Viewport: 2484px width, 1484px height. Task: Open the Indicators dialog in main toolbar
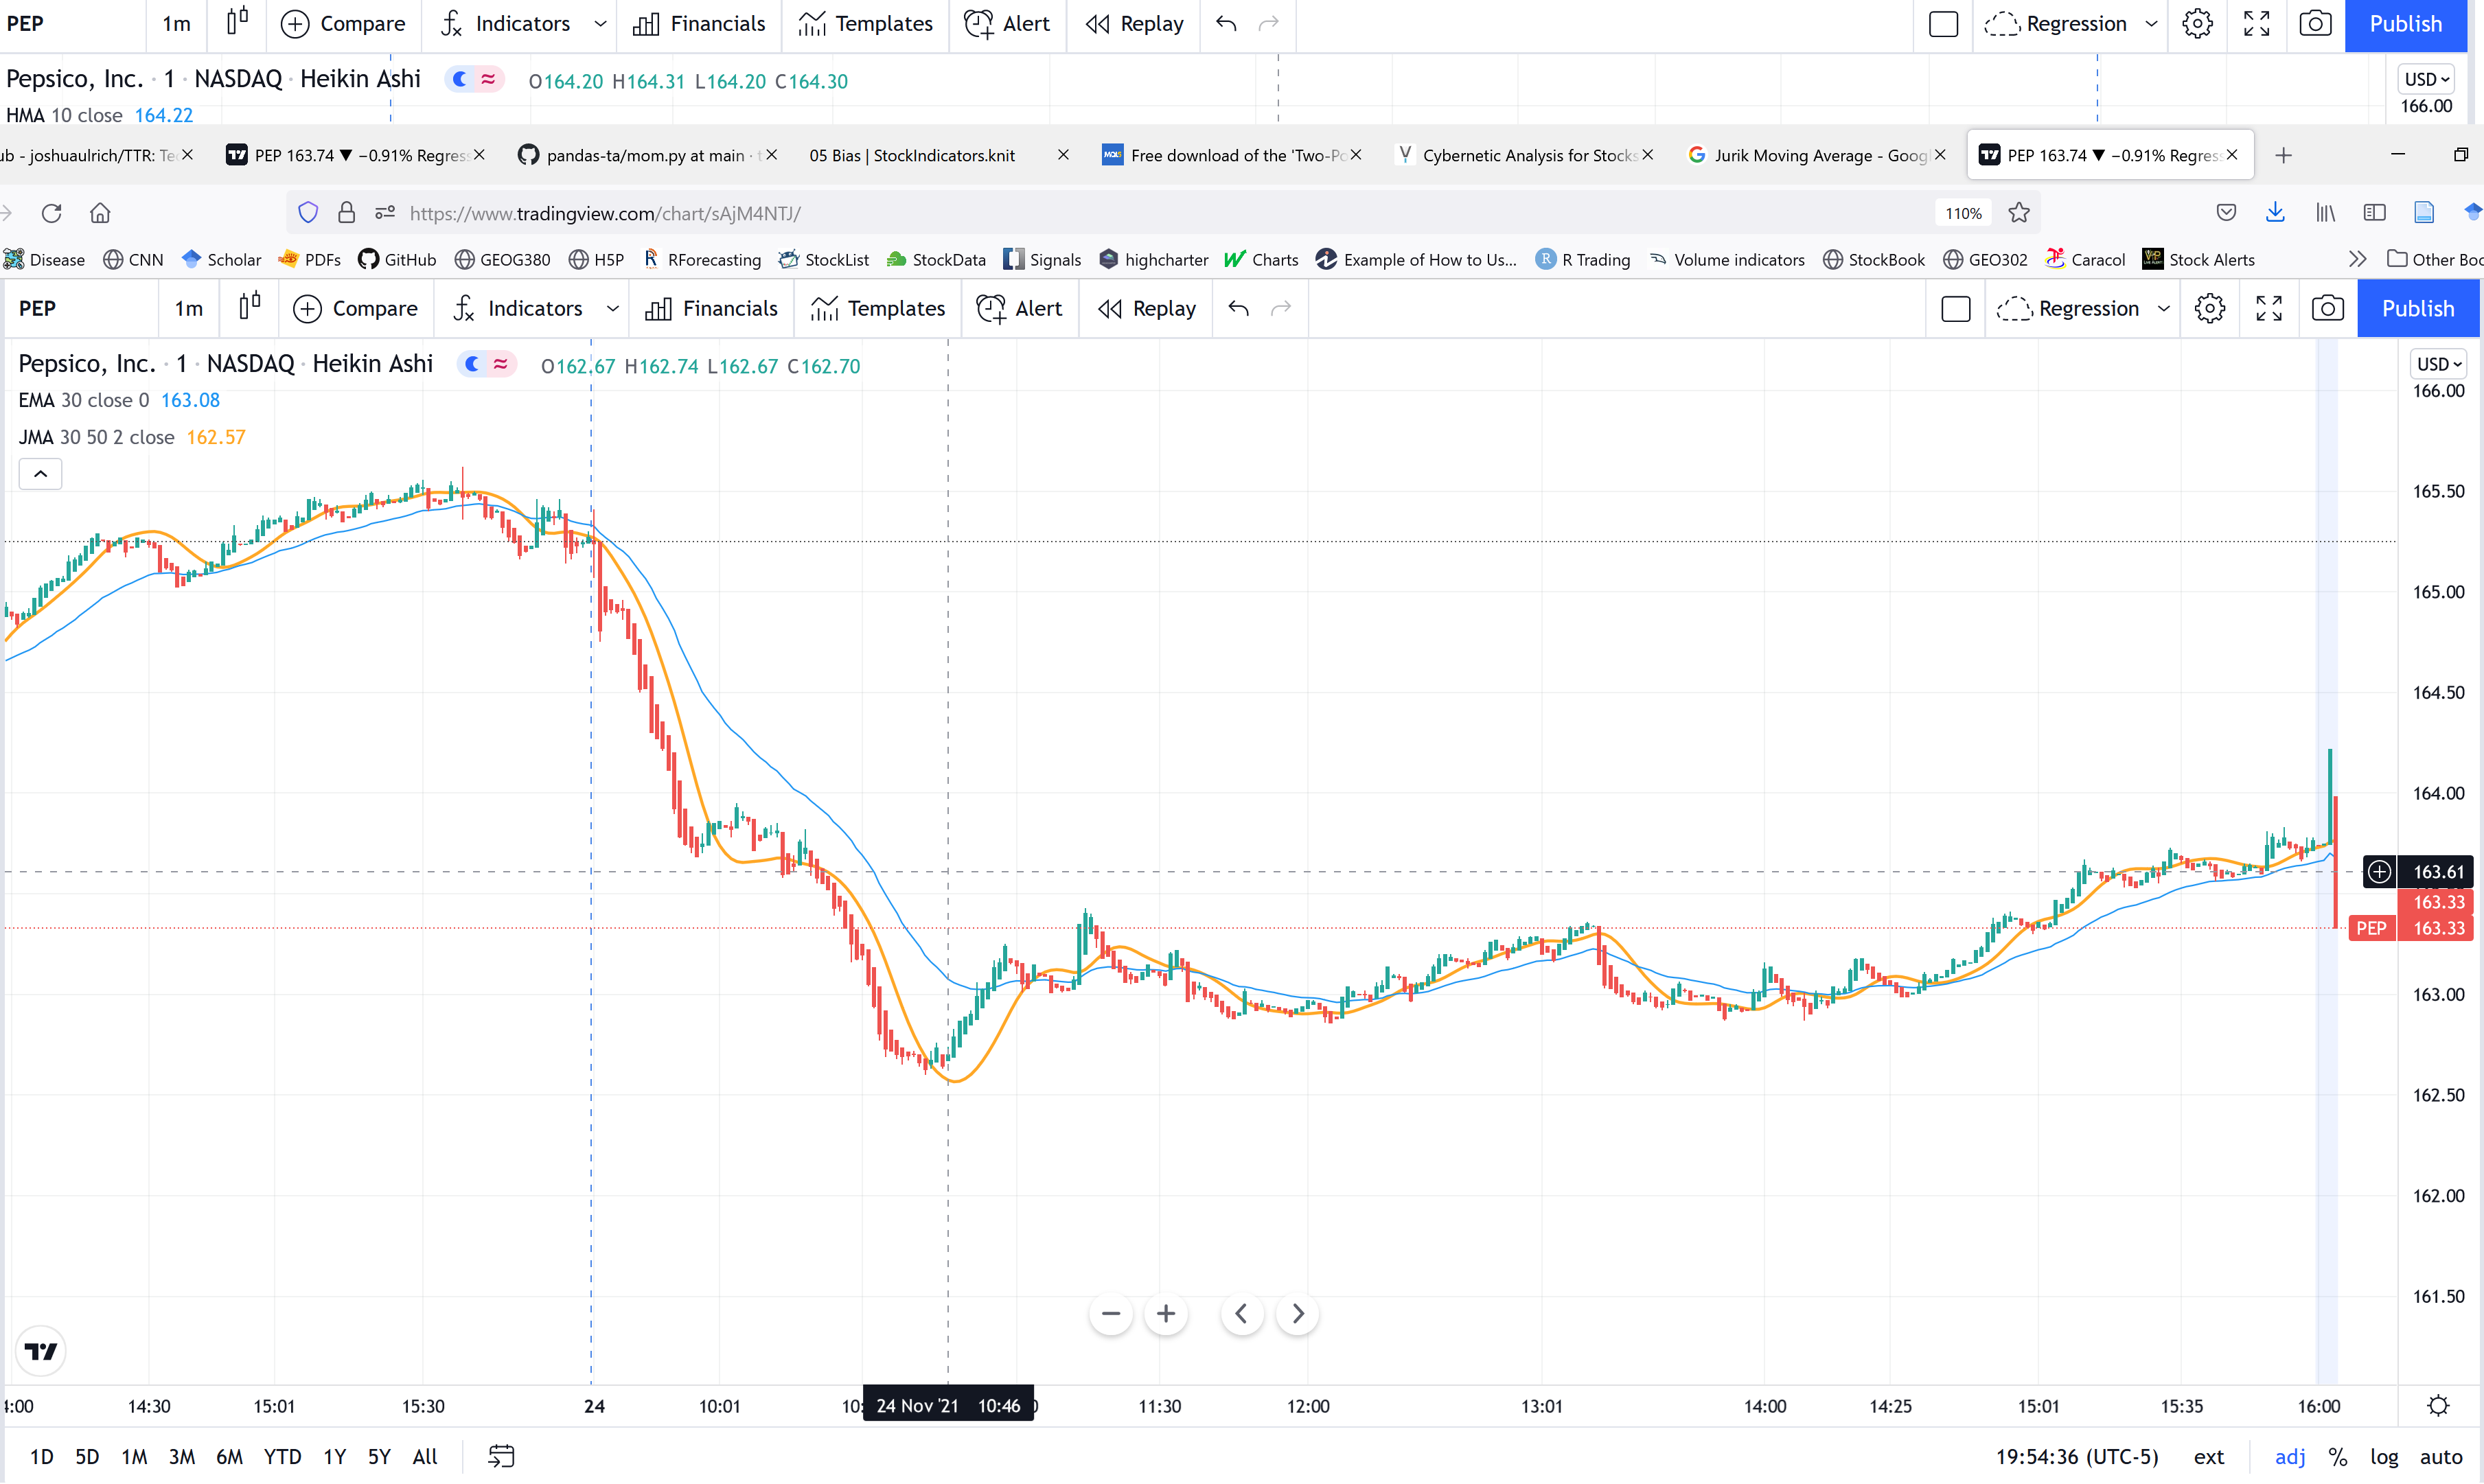518,308
